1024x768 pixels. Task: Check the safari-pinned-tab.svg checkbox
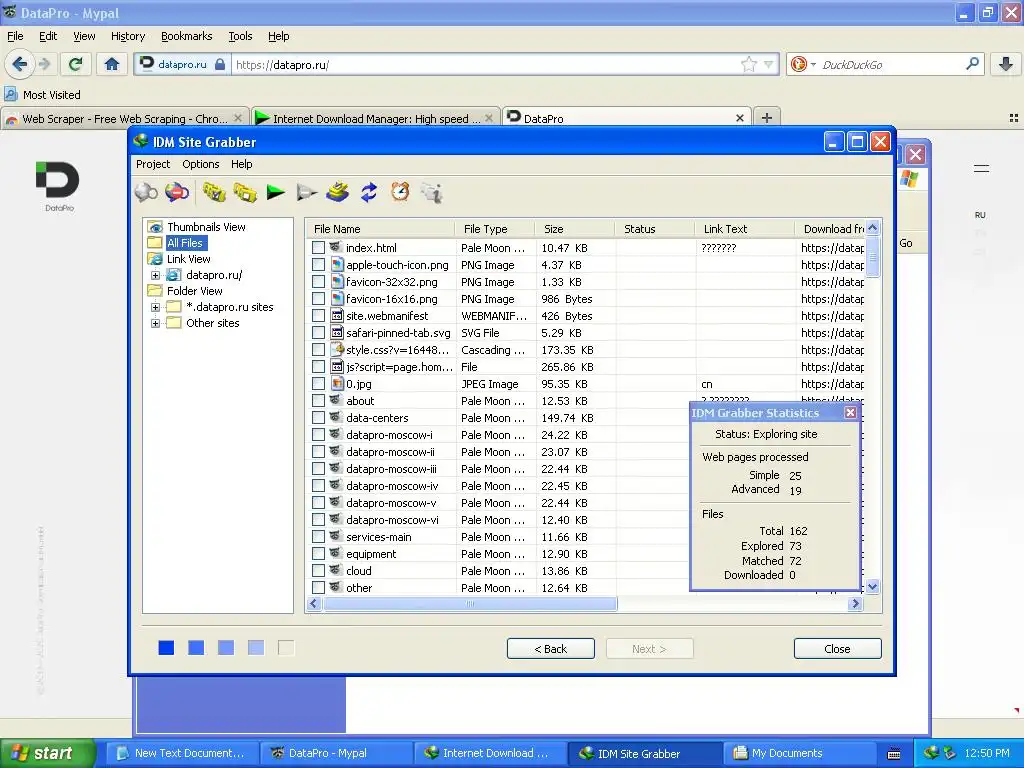click(x=318, y=332)
